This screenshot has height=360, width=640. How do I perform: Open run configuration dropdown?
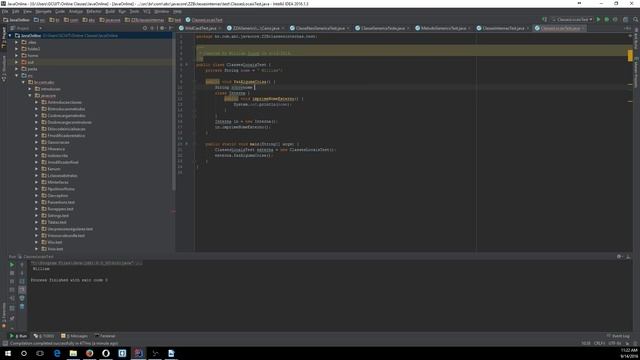pyautogui.click(x=571, y=20)
